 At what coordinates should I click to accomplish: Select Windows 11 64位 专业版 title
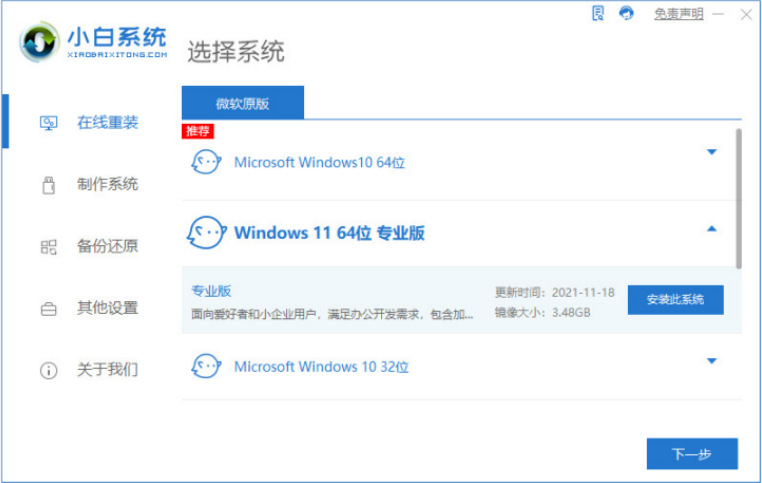click(329, 233)
